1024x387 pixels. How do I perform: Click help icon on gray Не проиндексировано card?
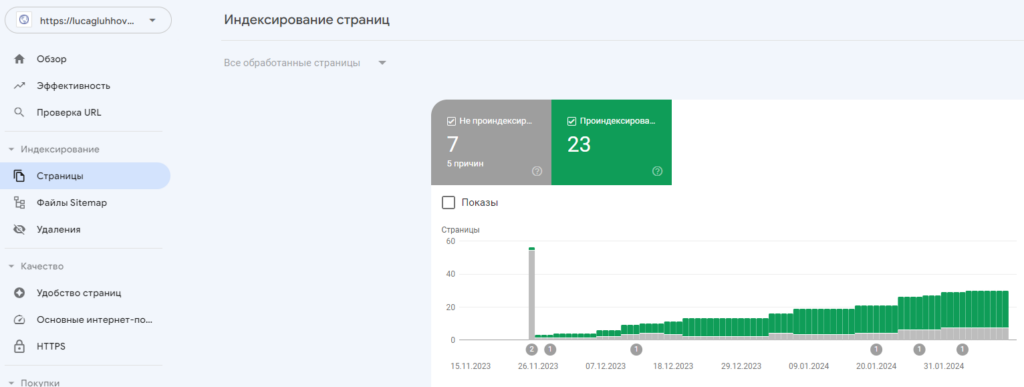click(537, 171)
